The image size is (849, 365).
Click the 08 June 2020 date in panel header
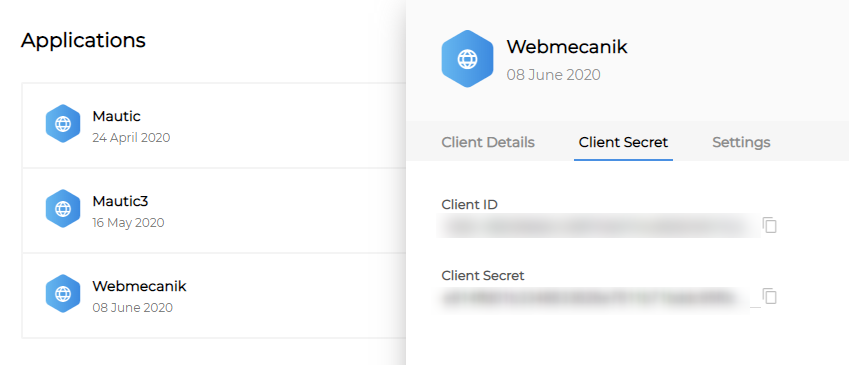[553, 75]
